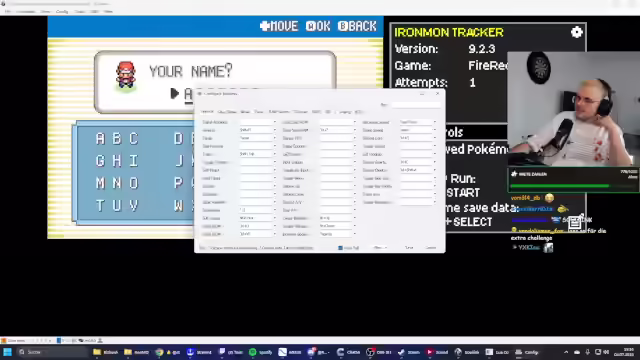Click the search field in the hotkey dialog
Viewport: 640px width, 360px height.
416,105
